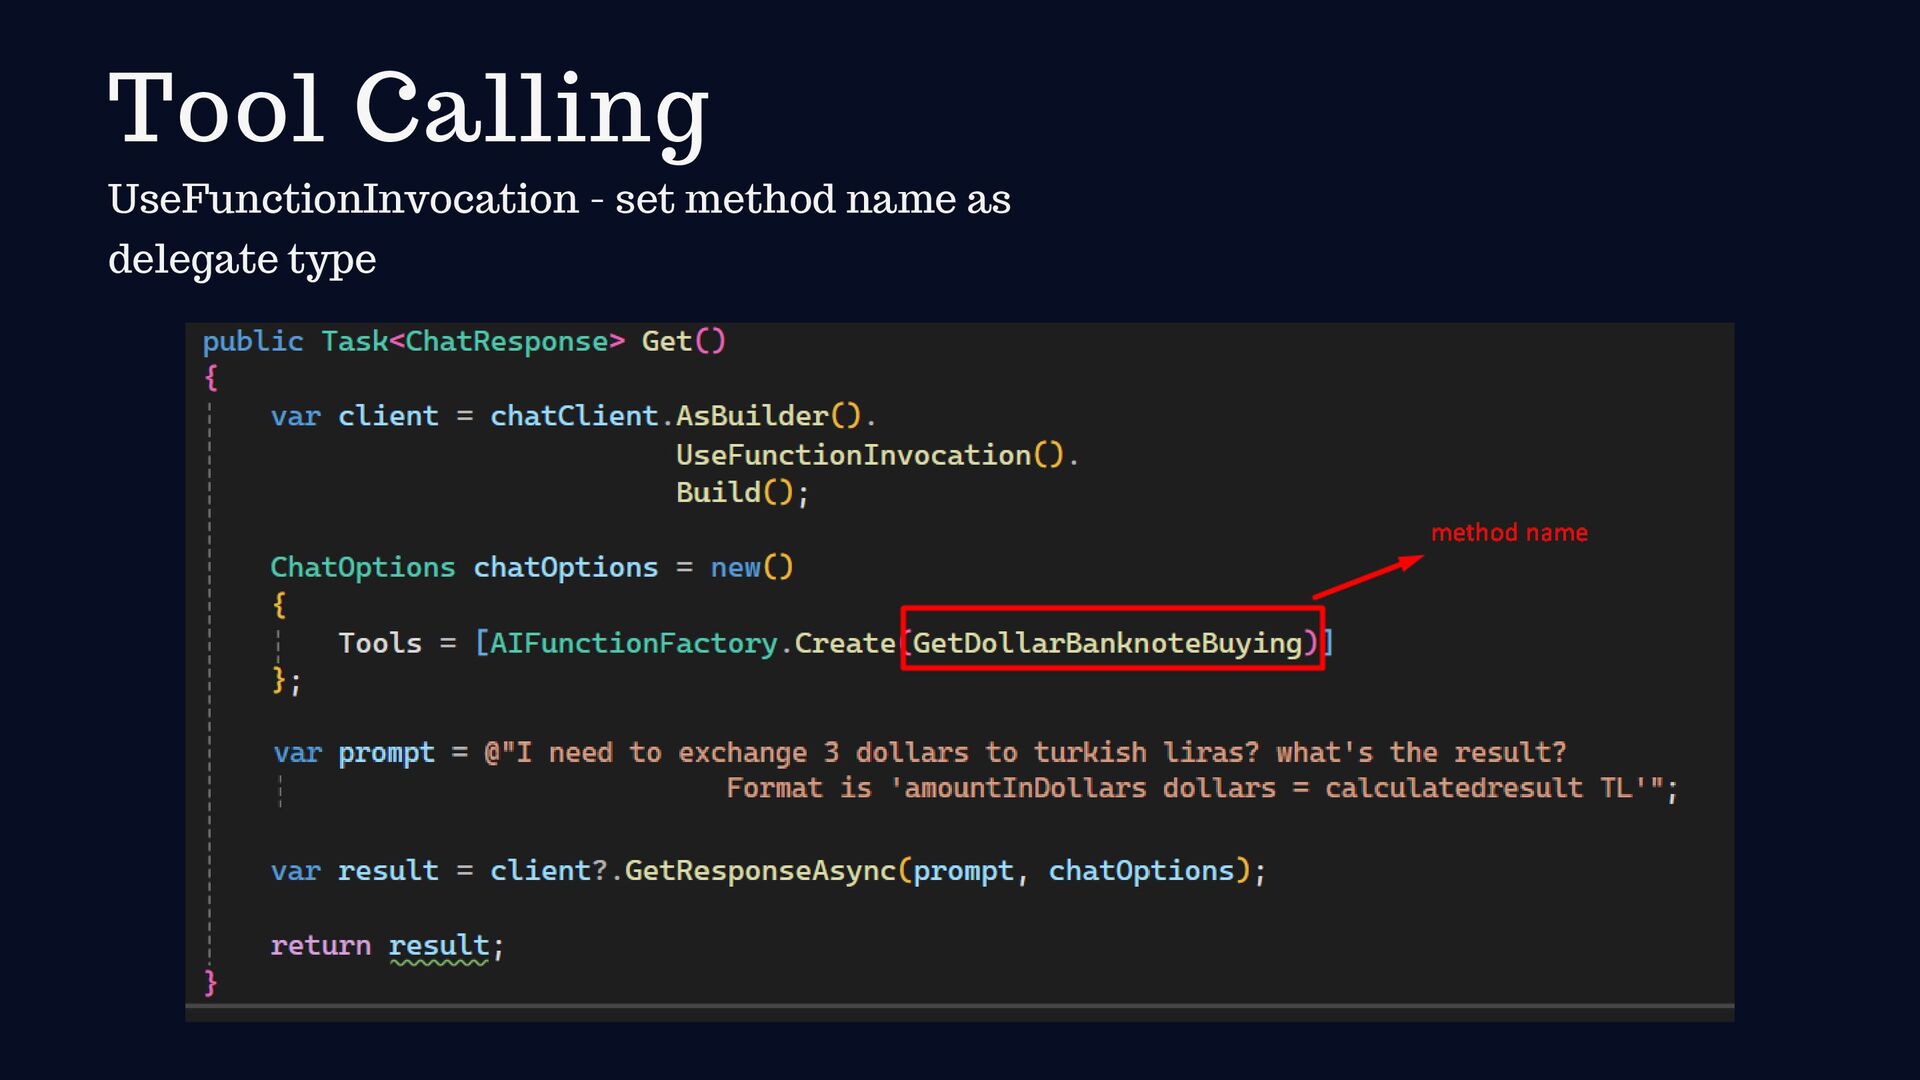Viewport: 1920px width, 1080px height.
Task: Click the AsBuilder() method call
Action: pos(767,416)
